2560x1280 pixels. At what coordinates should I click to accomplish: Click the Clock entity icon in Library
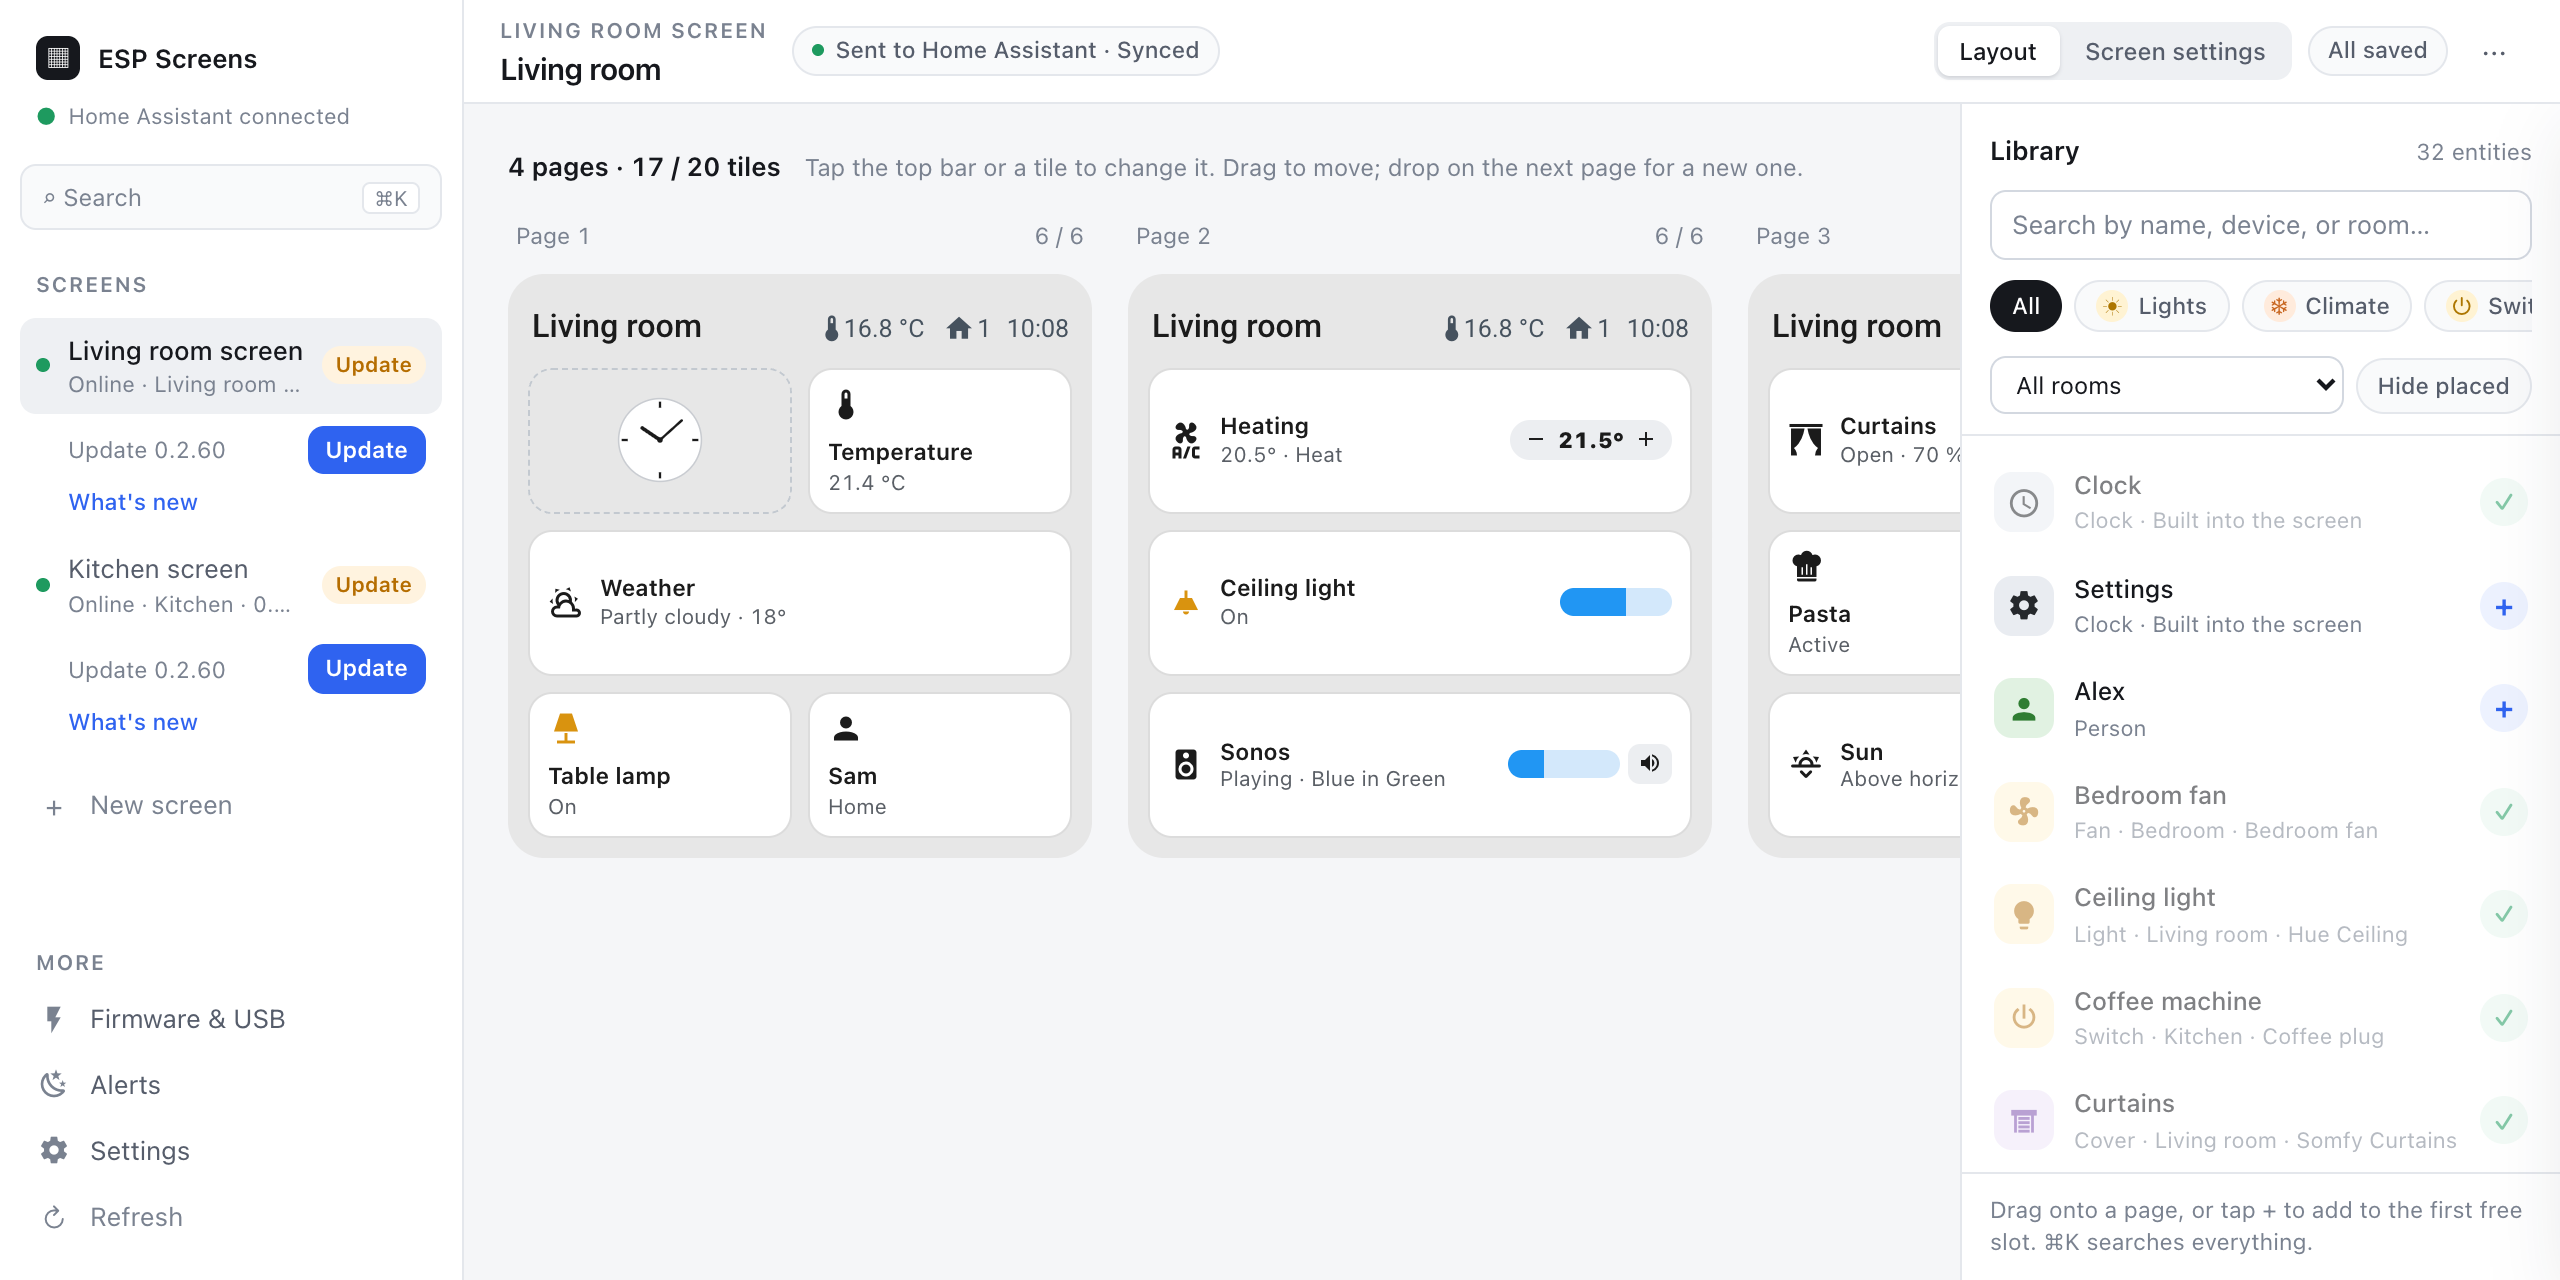2024,503
